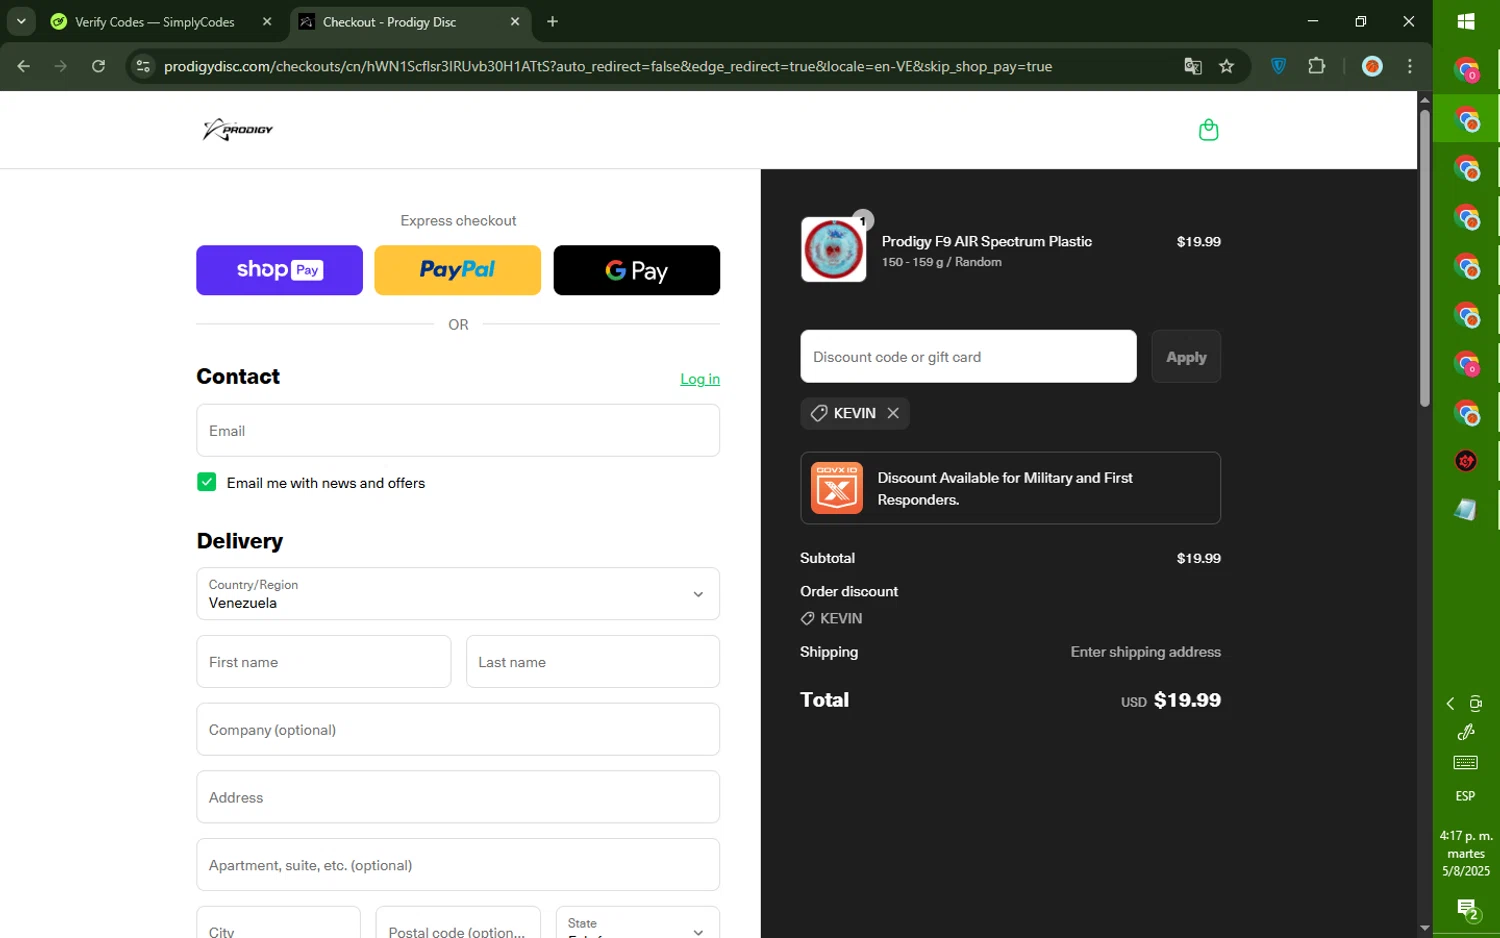Screen dimensions: 1500x938
Task: Open Windows Ink Workspace pen icon
Action: tap(1466, 732)
